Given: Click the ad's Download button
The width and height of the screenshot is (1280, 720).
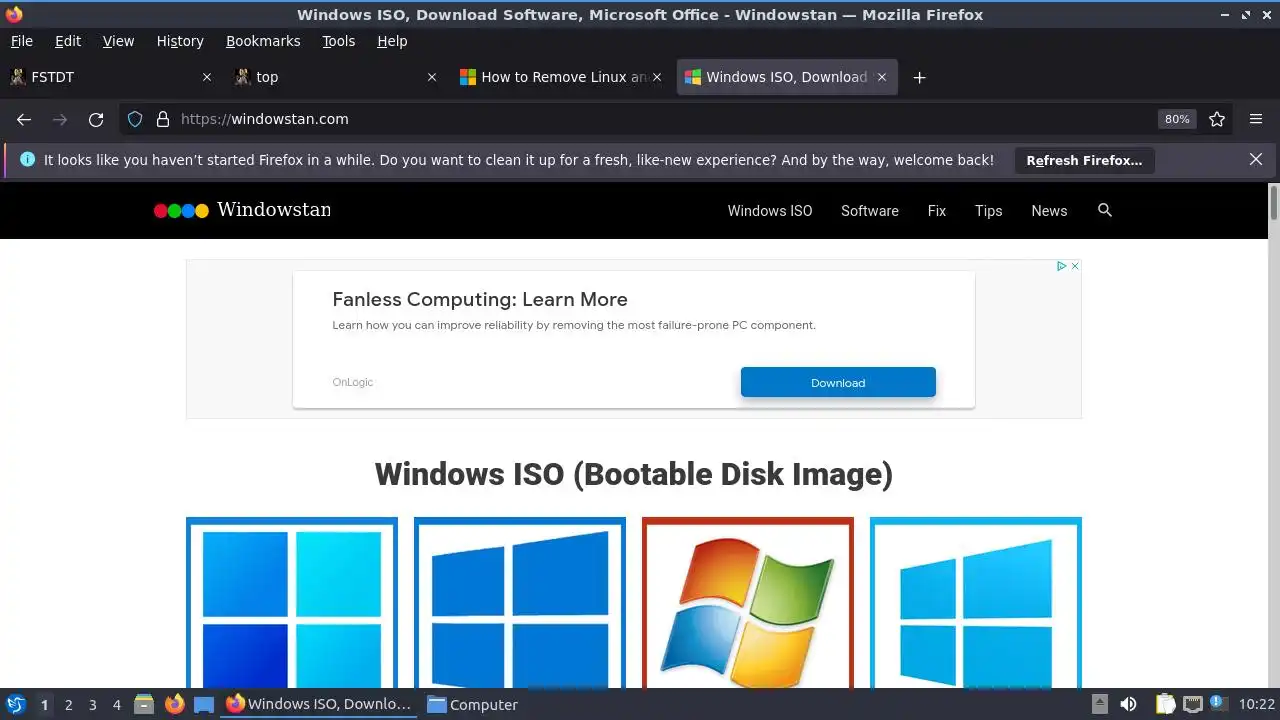Looking at the screenshot, I should (838, 382).
